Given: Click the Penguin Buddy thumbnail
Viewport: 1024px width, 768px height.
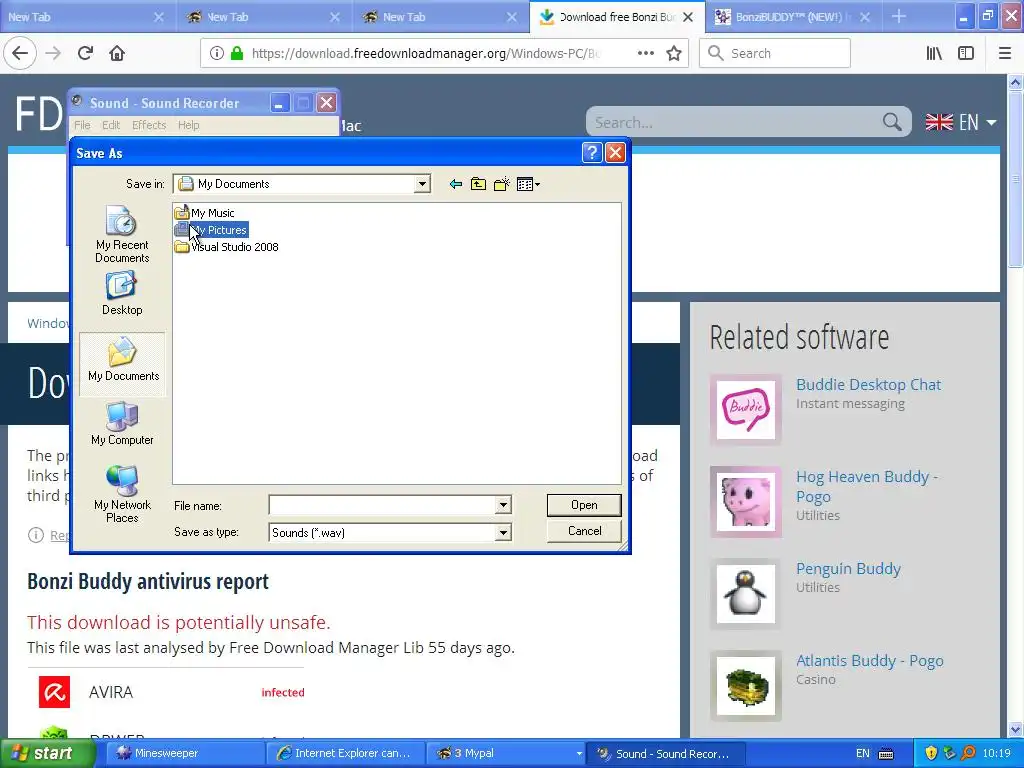Looking at the screenshot, I should tap(746, 594).
